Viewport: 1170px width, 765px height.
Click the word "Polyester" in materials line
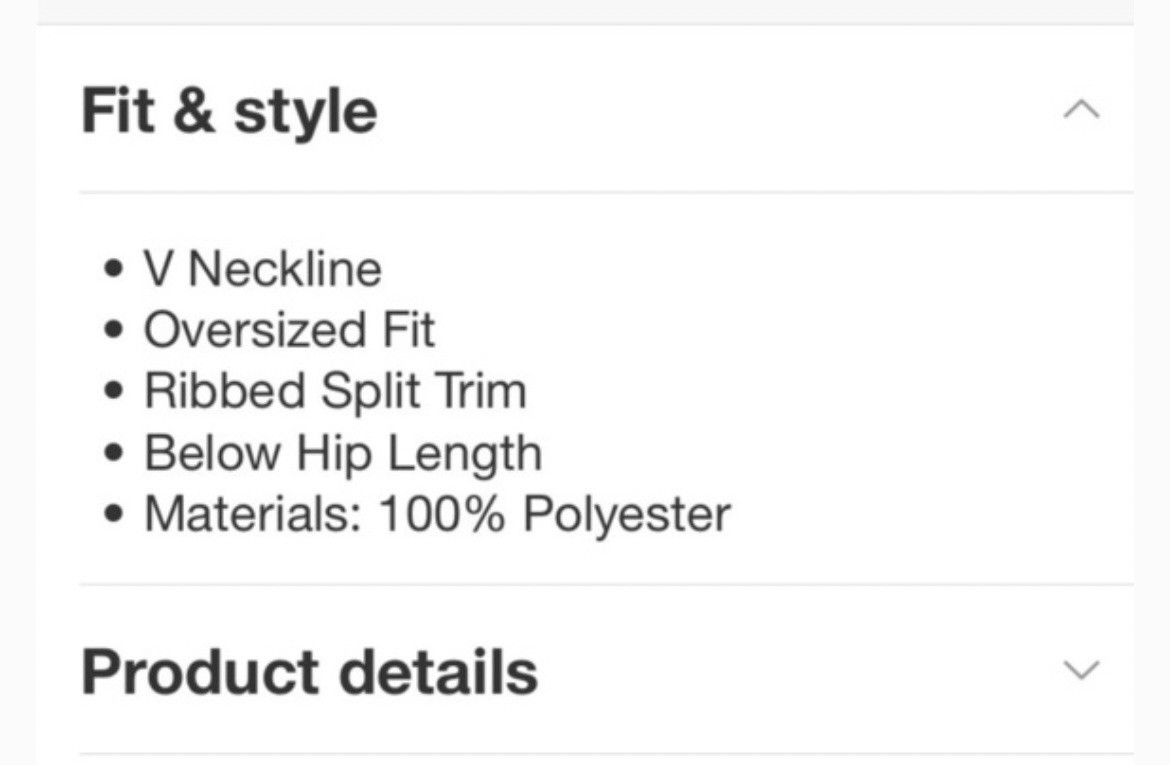pos(627,514)
